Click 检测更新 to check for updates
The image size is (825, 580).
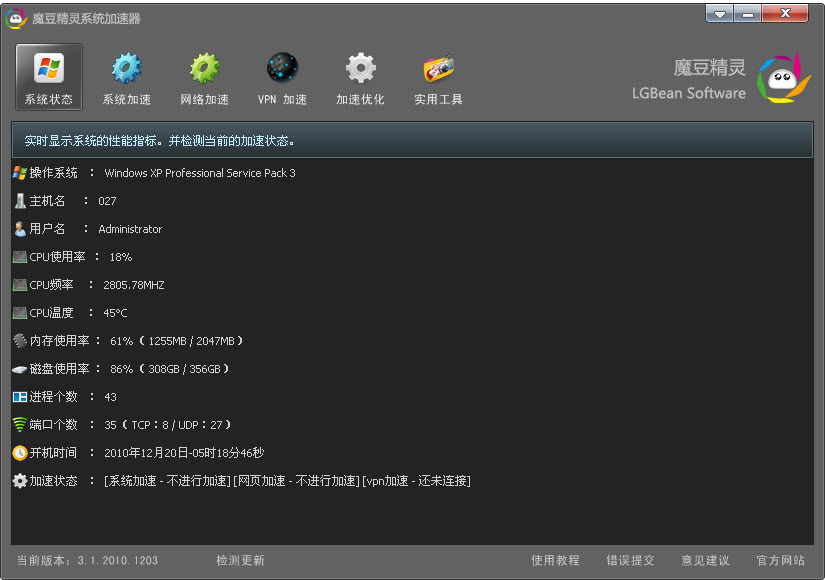(x=240, y=561)
